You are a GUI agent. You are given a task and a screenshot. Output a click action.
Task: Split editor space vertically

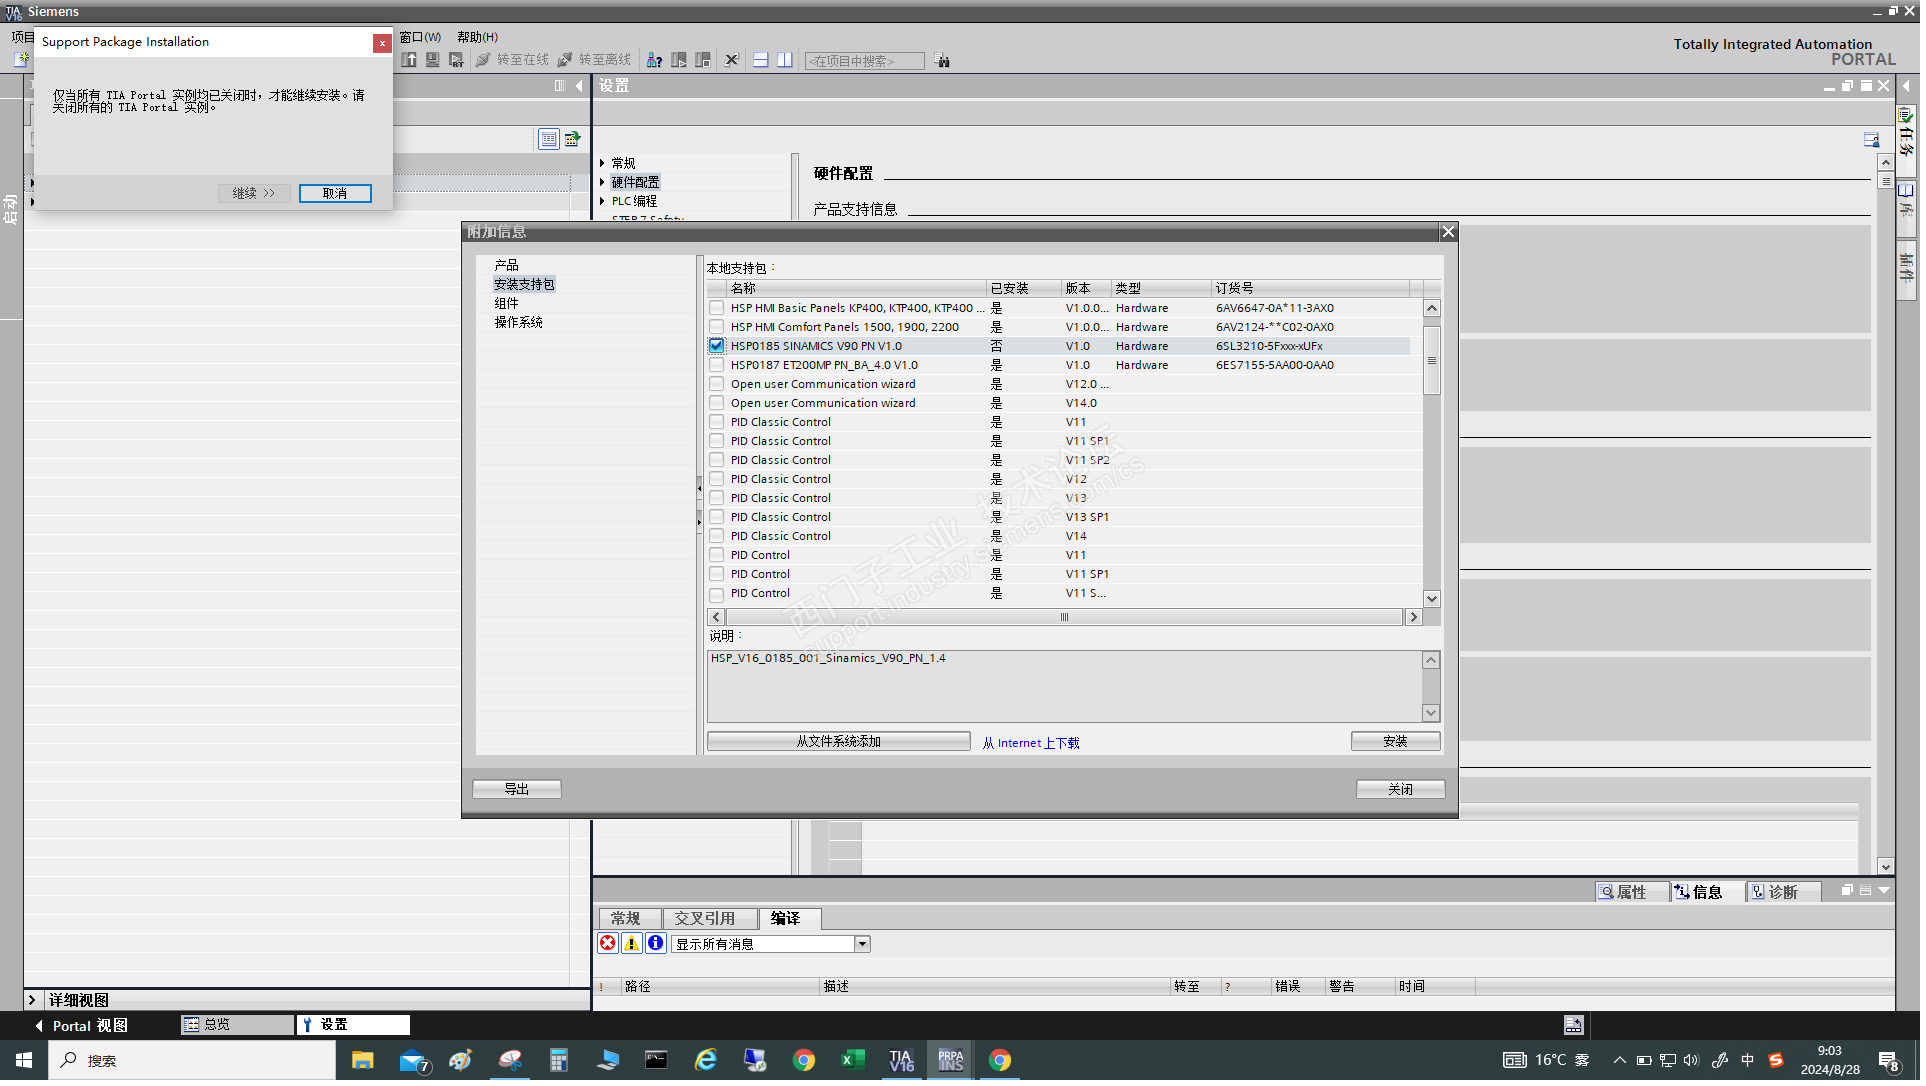pyautogui.click(x=787, y=60)
